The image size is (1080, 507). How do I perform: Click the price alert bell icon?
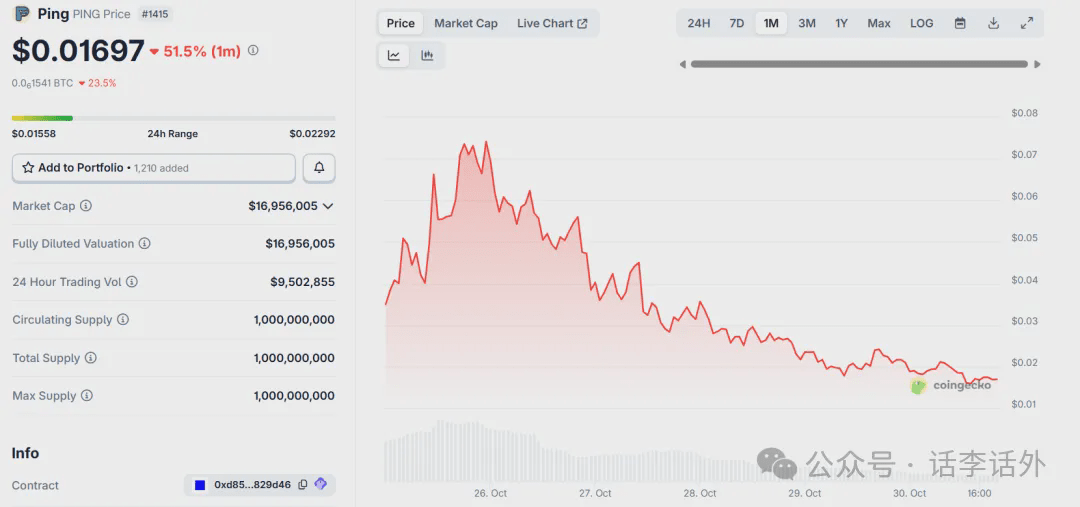tap(319, 168)
